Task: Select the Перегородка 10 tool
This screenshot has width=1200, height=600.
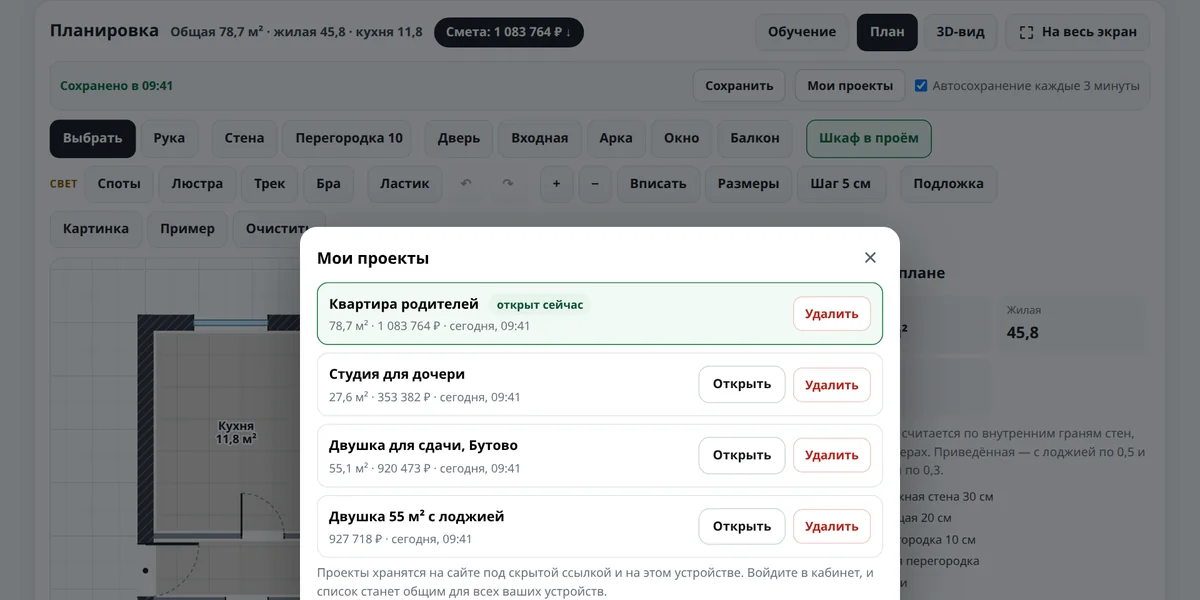Action: click(349, 139)
